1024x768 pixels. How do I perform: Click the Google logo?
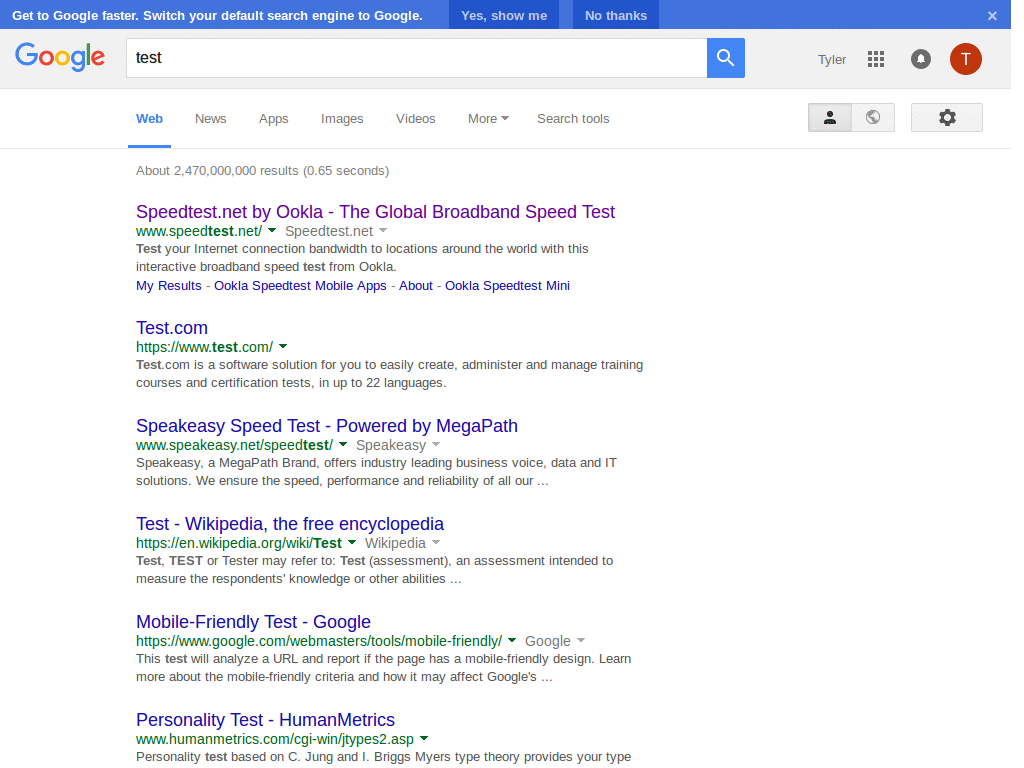pyautogui.click(x=60, y=57)
